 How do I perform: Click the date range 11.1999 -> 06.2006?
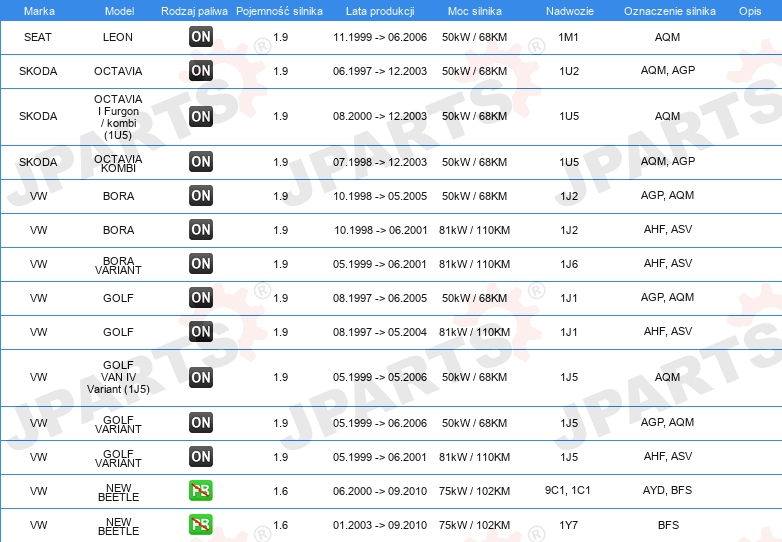point(380,37)
